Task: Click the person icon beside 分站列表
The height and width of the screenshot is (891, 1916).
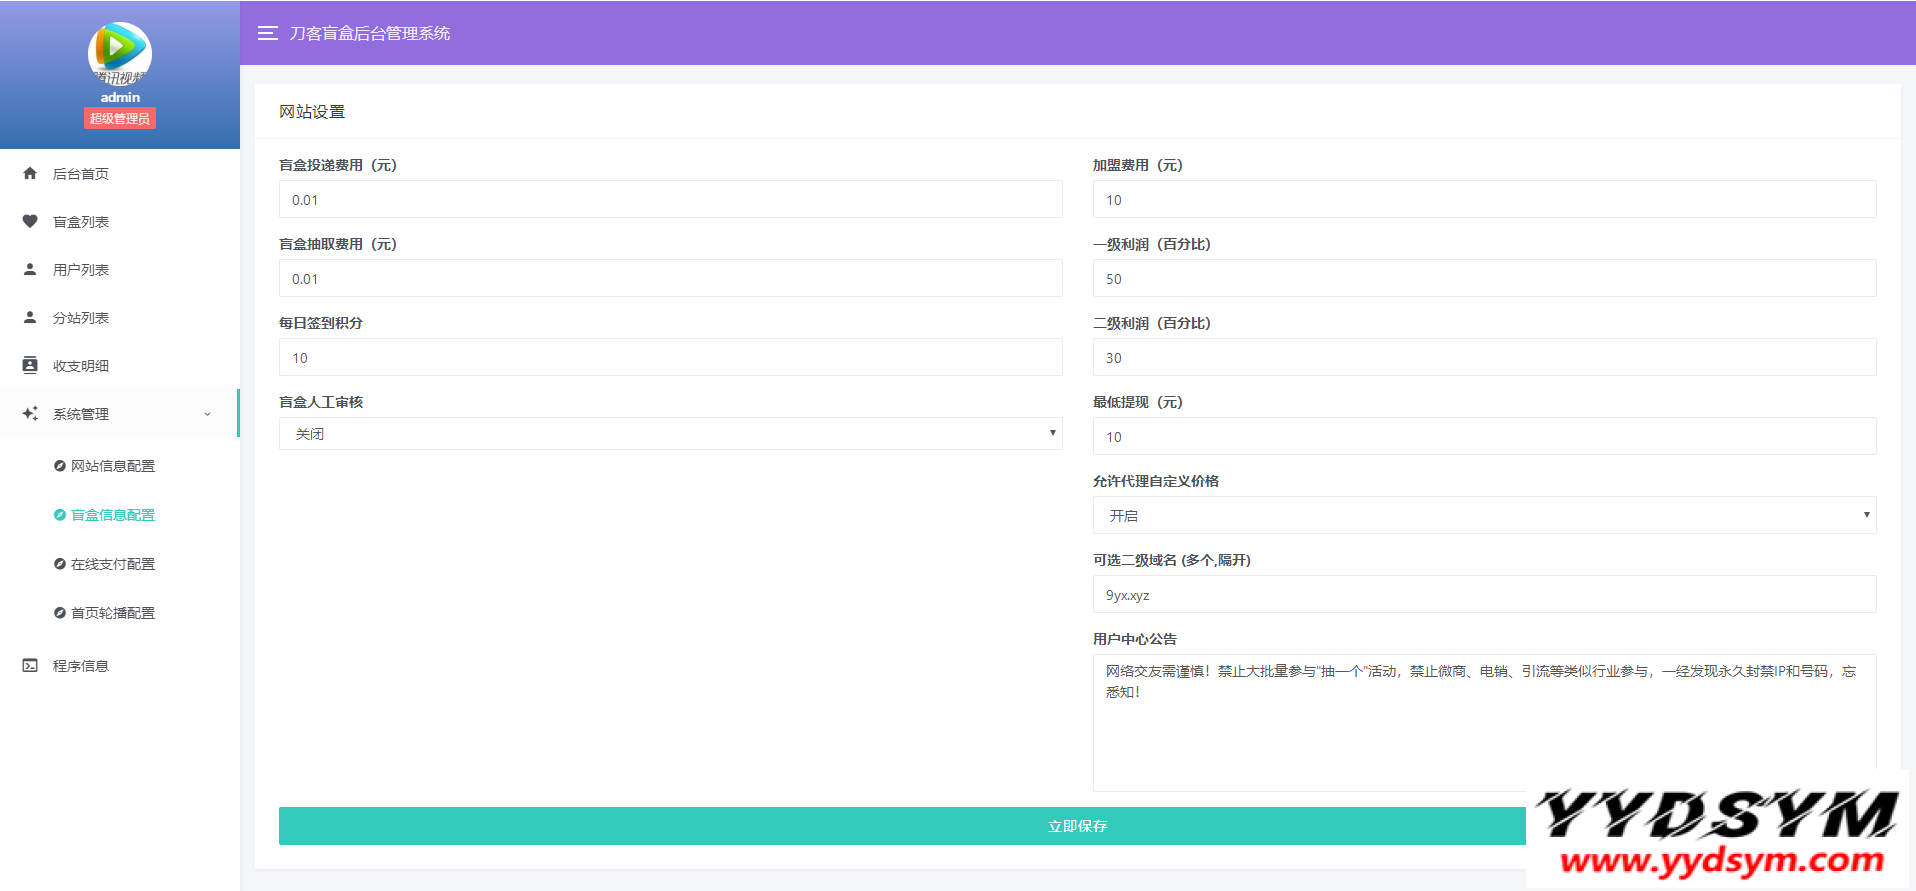Action: pyautogui.click(x=30, y=317)
